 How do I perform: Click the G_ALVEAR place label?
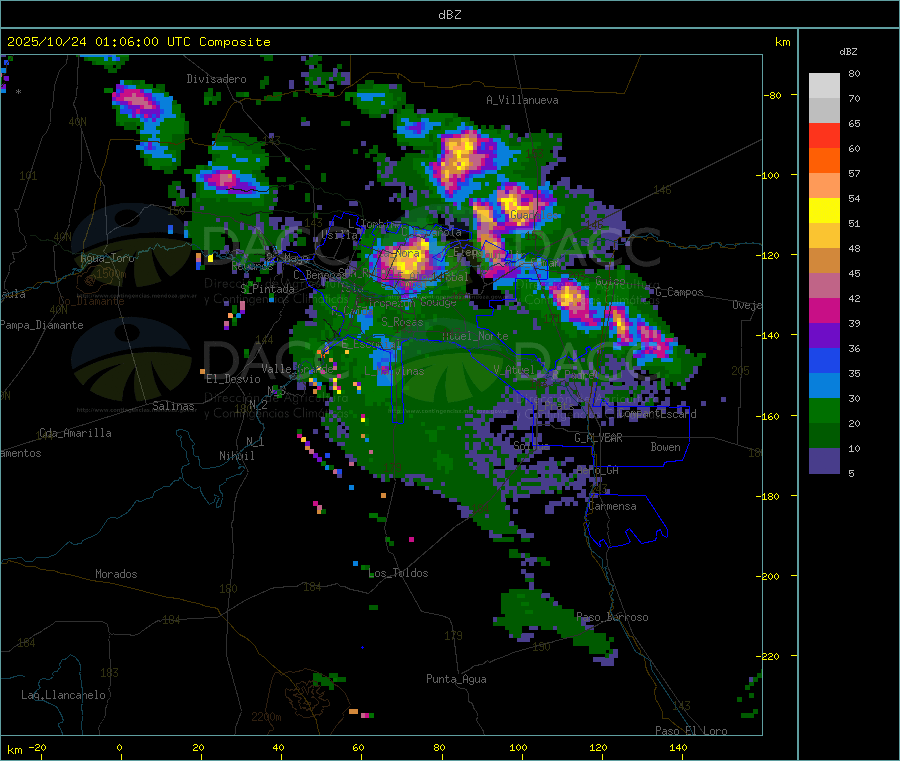[598, 438]
